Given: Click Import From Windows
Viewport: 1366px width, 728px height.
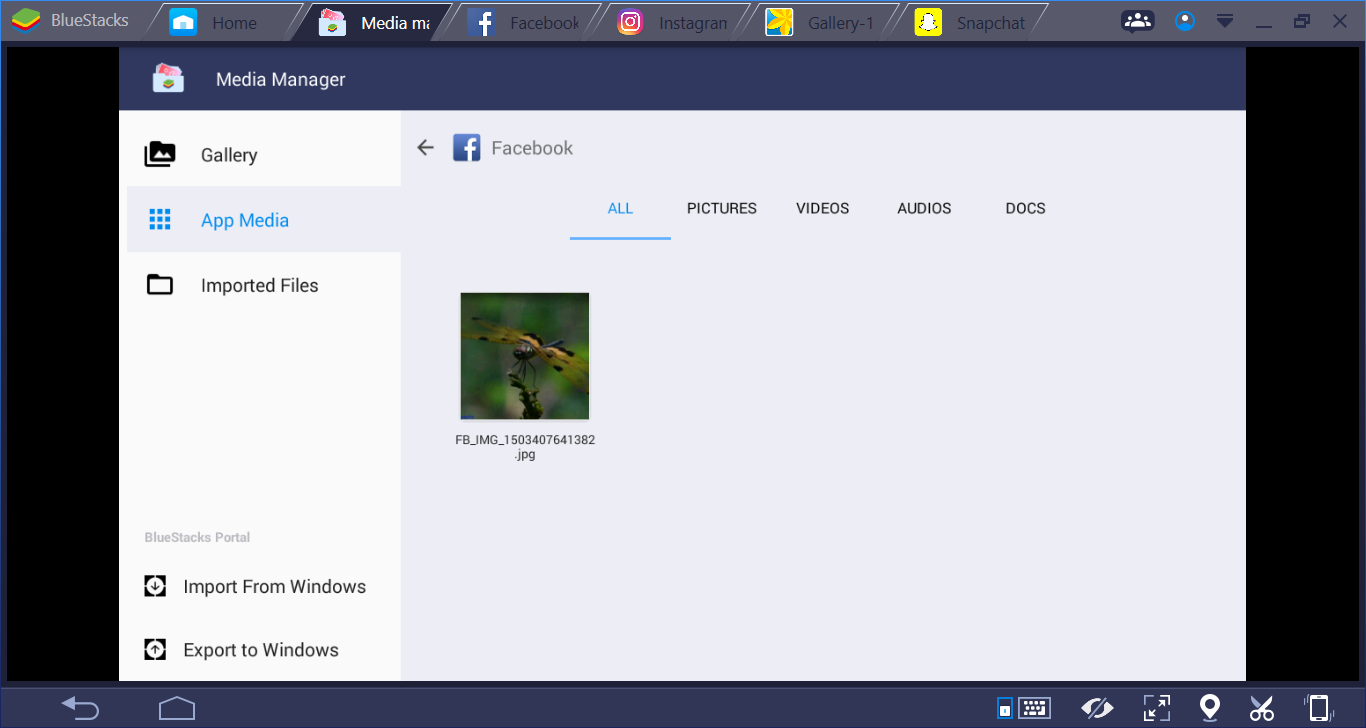Looking at the screenshot, I should (x=274, y=587).
